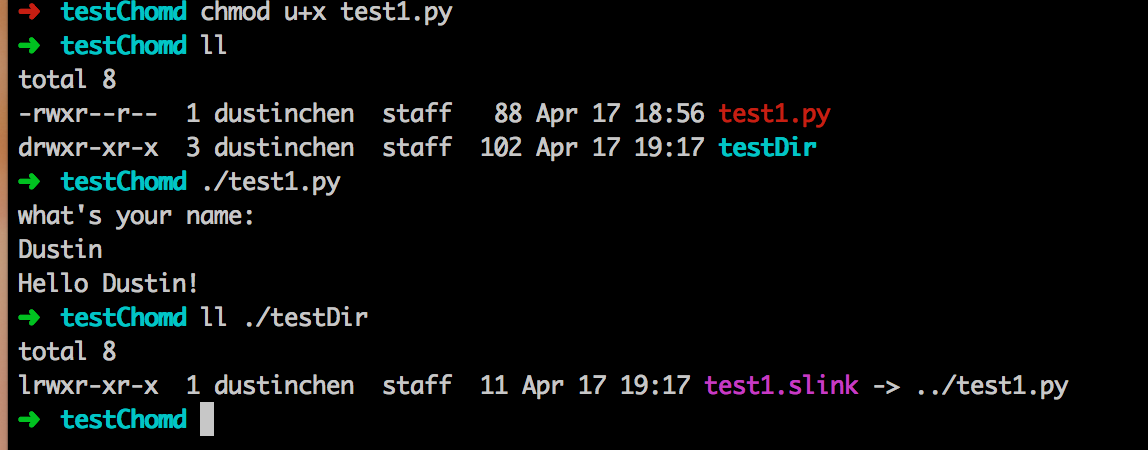The image size is (1148, 450).
Task: Click the 'Hello Dustin!' output line
Action: tap(108, 284)
